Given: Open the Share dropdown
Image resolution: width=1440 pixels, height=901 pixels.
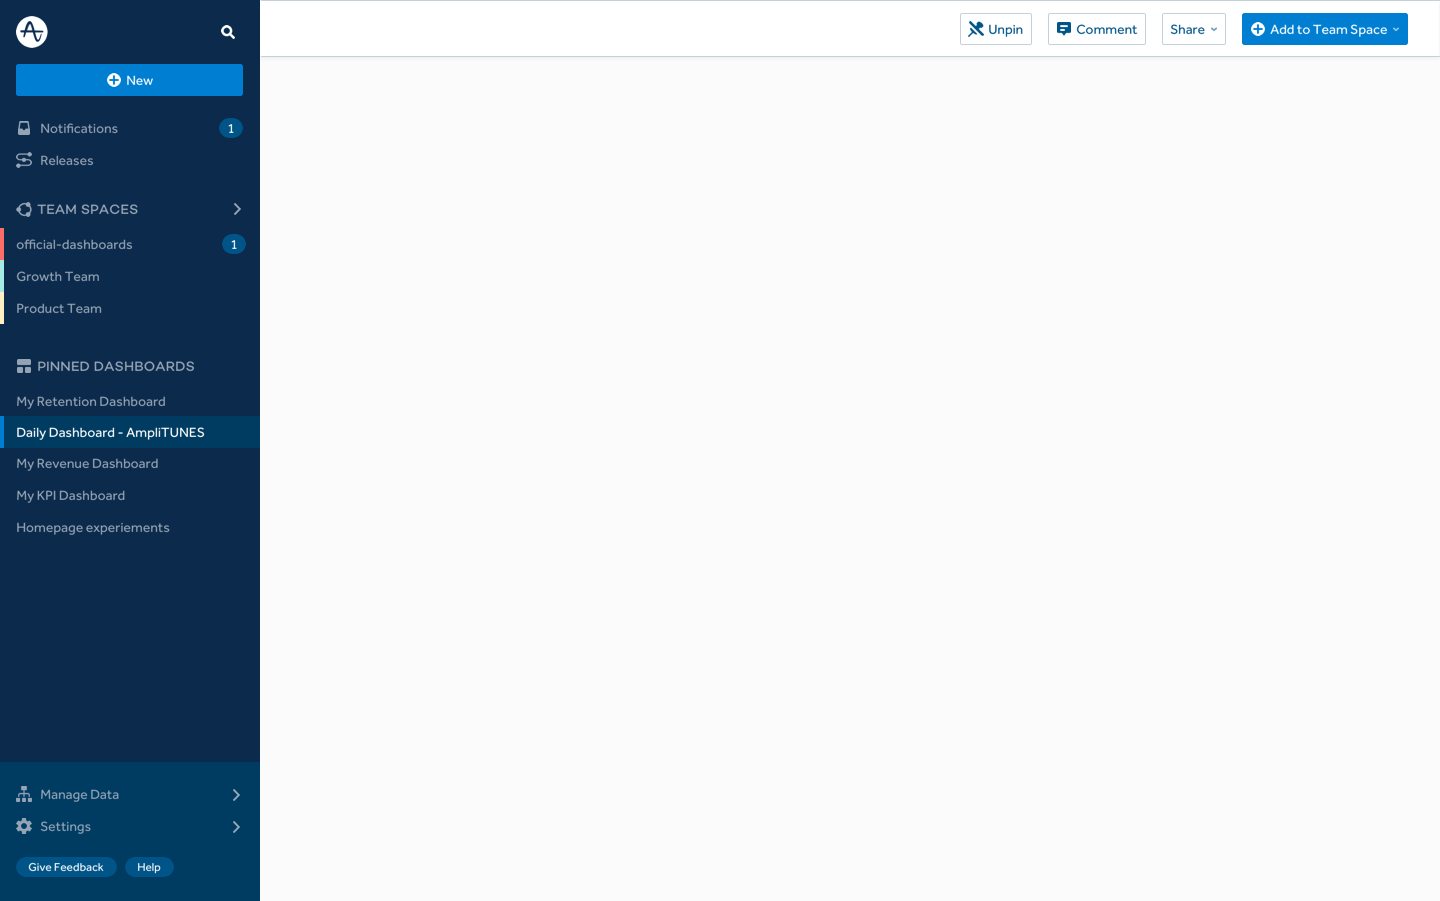Looking at the screenshot, I should (x=1193, y=29).
